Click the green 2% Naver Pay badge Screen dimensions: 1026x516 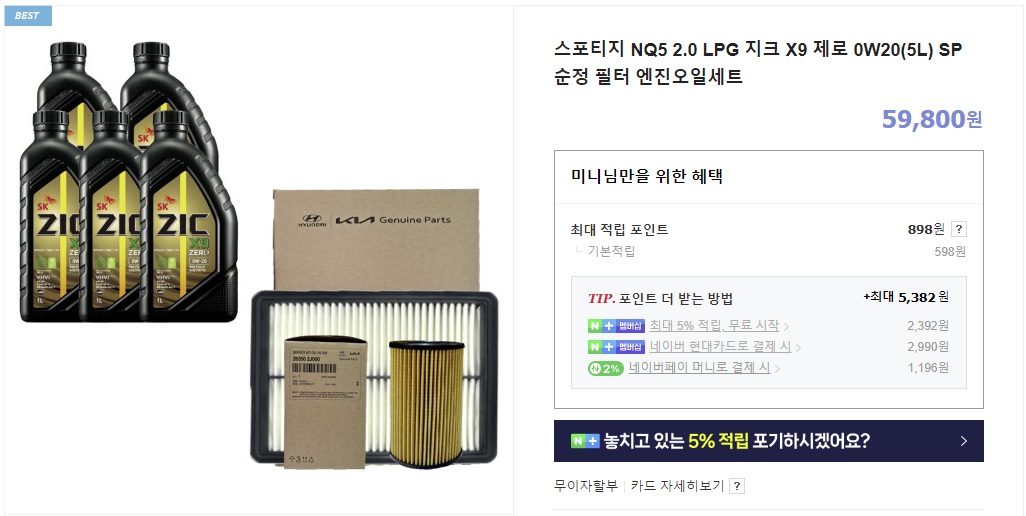coord(606,368)
